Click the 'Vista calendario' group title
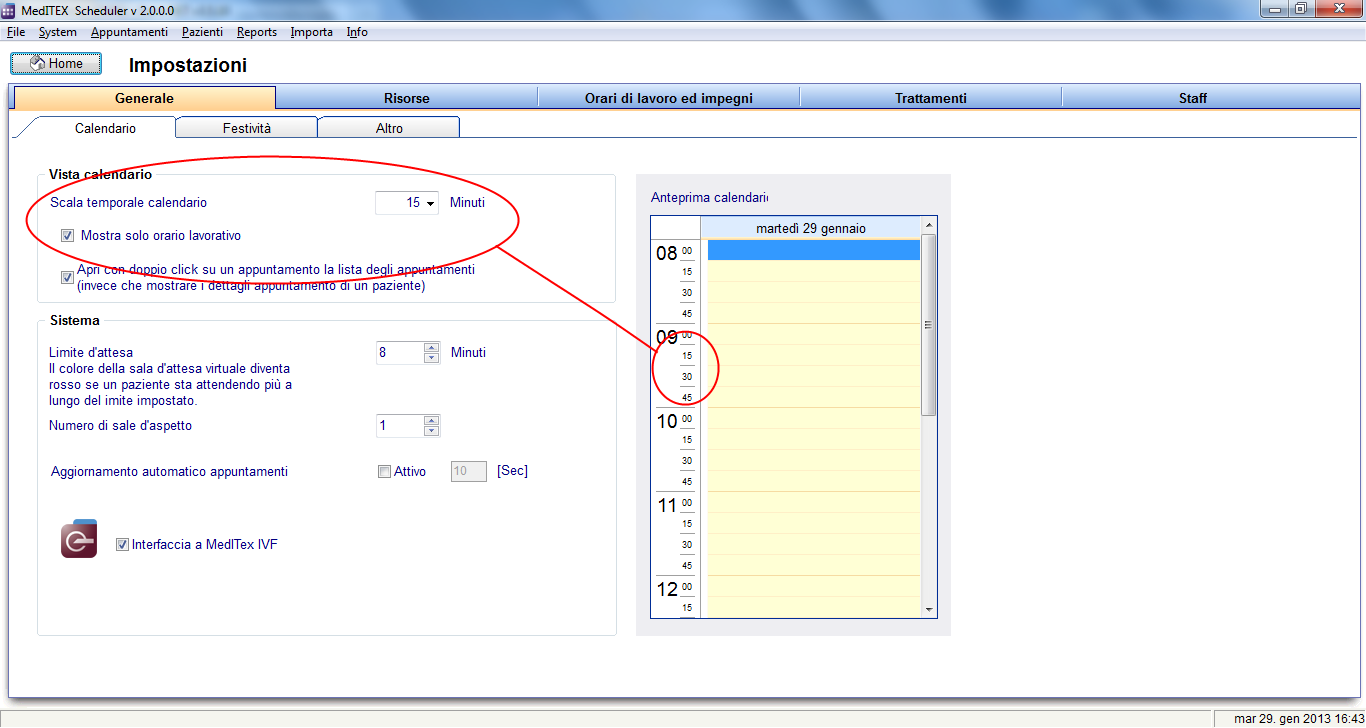The image size is (1366, 728). point(100,174)
